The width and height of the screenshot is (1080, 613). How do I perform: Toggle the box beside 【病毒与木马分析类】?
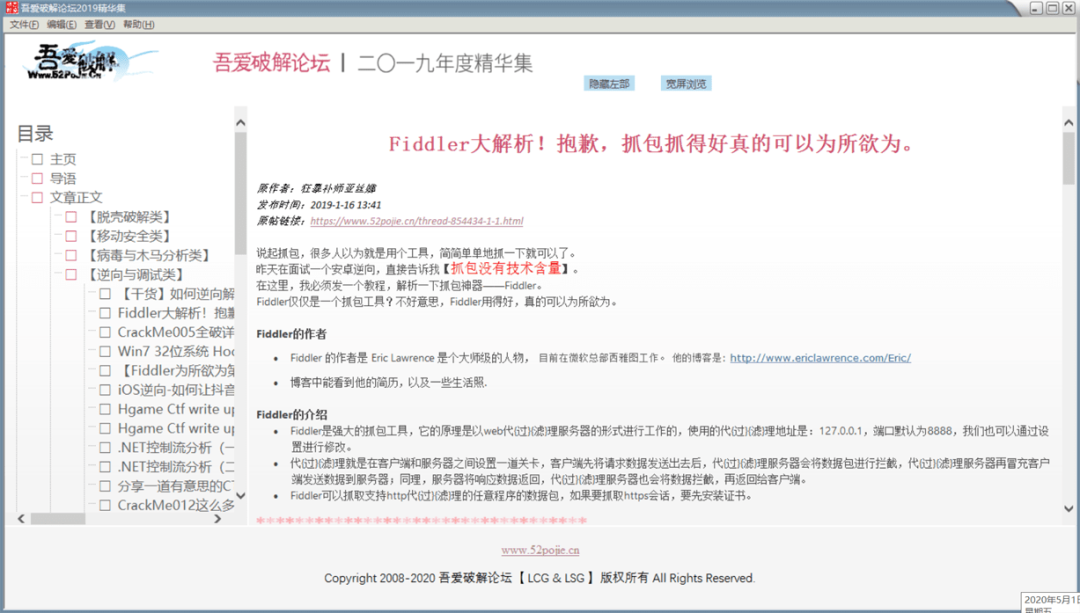pyautogui.click(x=71, y=256)
